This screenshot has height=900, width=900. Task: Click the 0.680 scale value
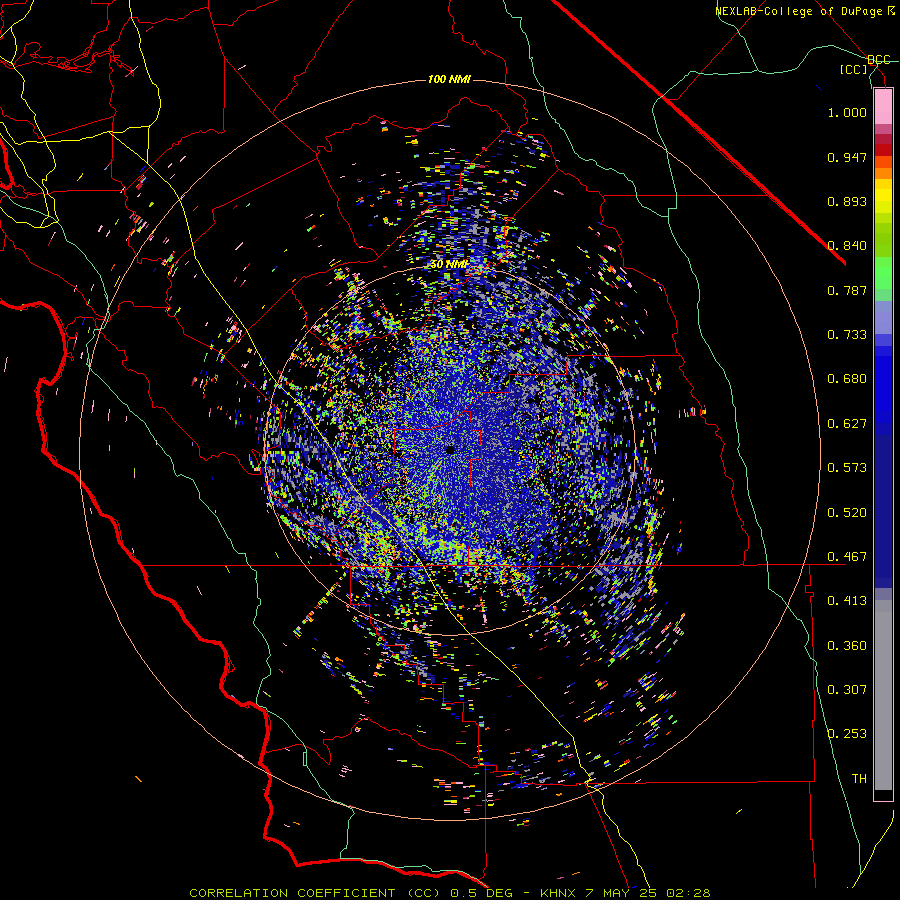pyautogui.click(x=847, y=379)
